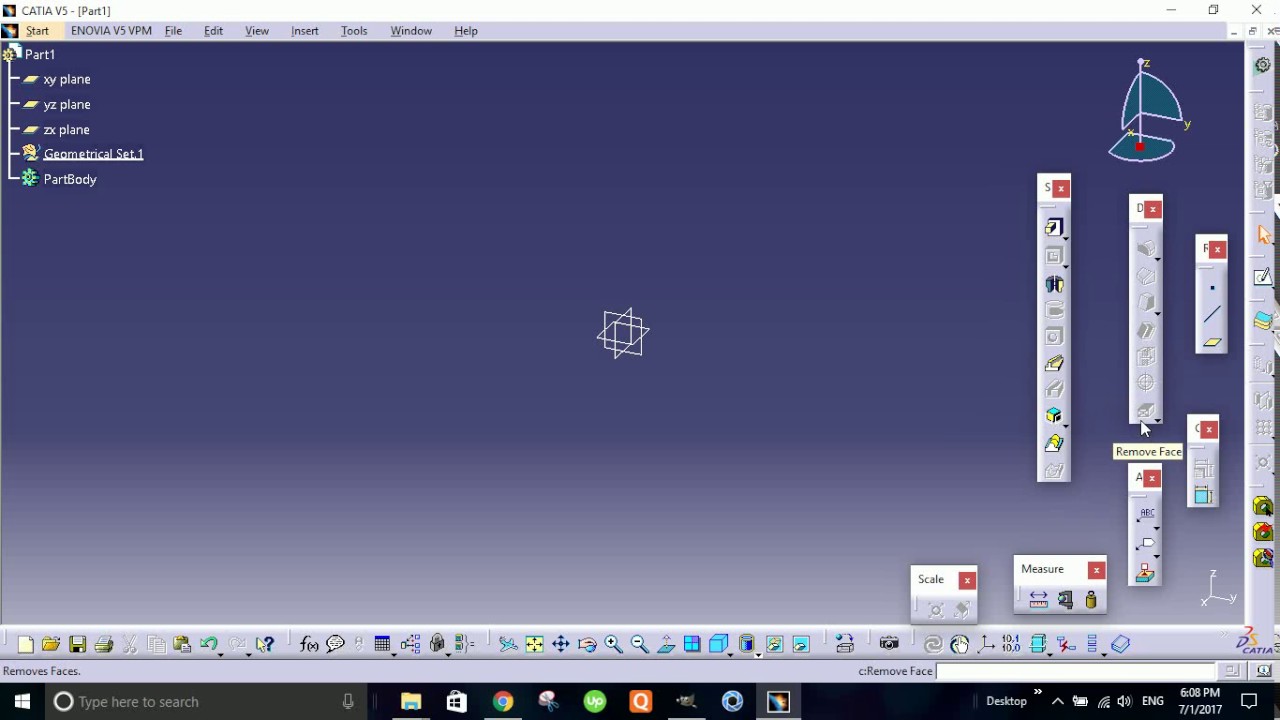This screenshot has width=1280, height=720.
Task: Click the What's This help icon
Action: 265,645
